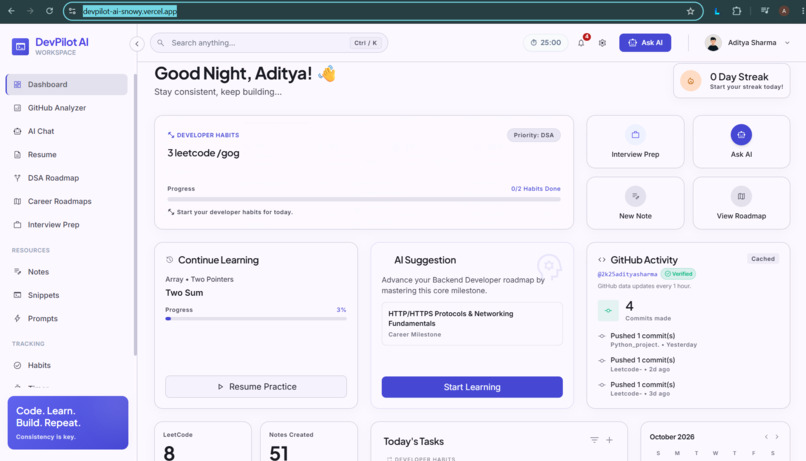806x461 pixels.
Task: Open AI Chat in the sidebar
Action: (67, 131)
